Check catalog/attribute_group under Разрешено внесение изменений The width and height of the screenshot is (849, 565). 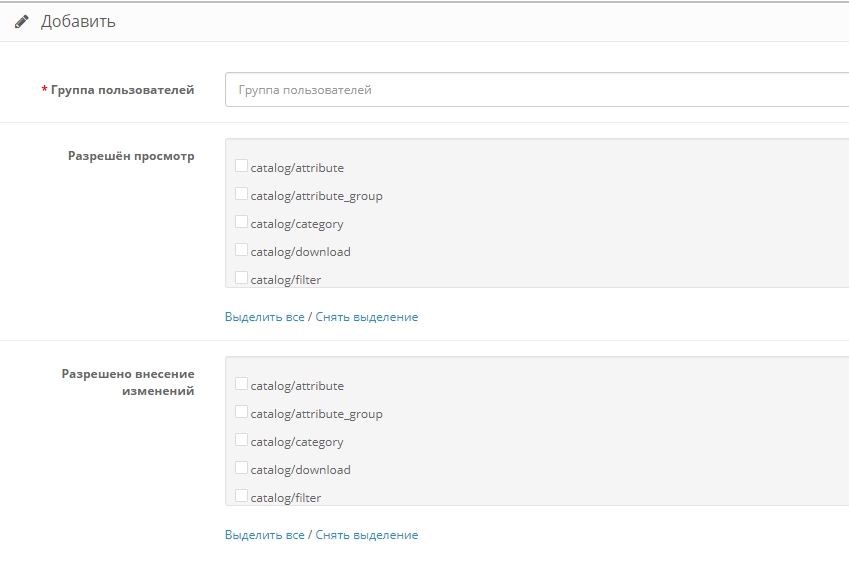241,412
